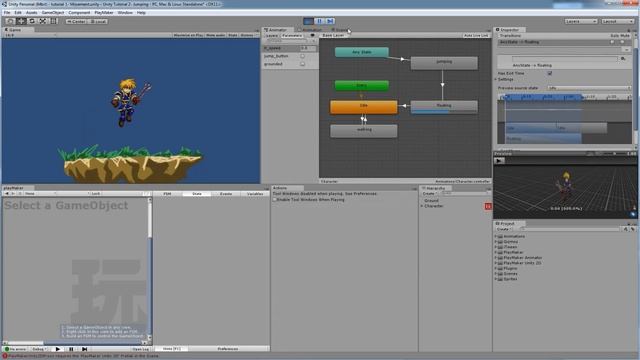The width and height of the screenshot is (640, 360).
Task: Click the main Pause button in top toolbar
Action: point(319,21)
